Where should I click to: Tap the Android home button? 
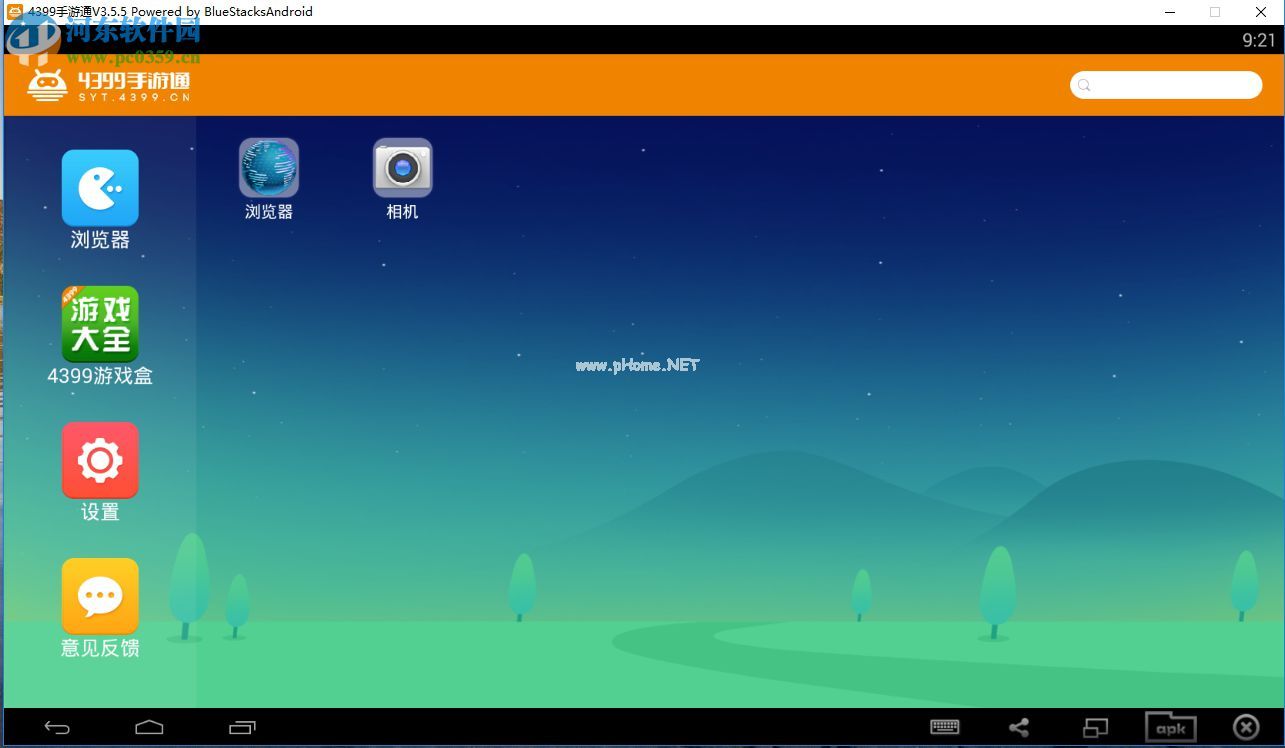coord(149,728)
